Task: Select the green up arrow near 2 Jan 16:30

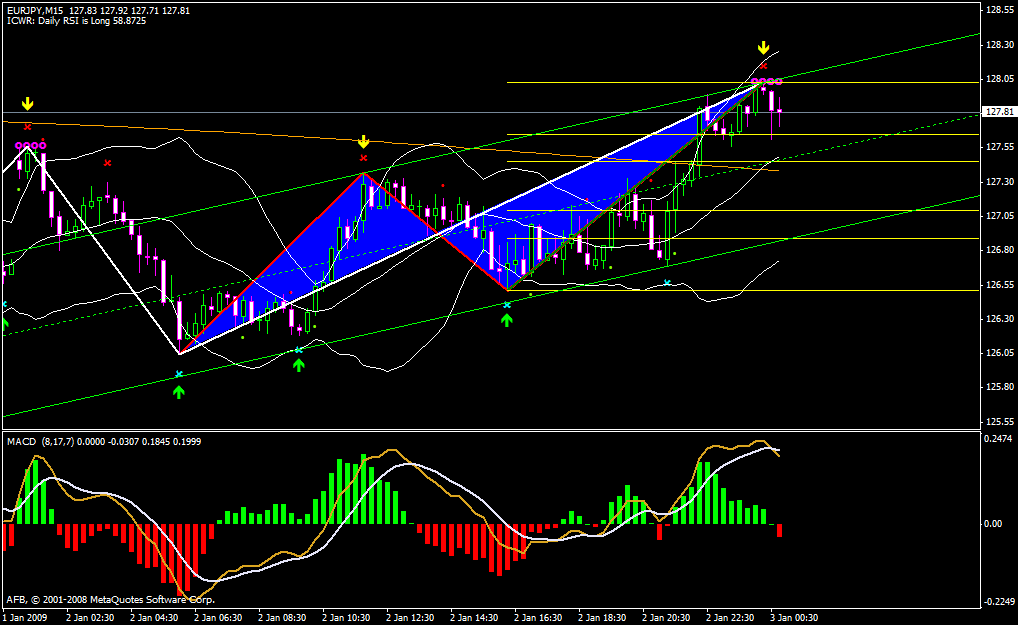Action: 507,320
